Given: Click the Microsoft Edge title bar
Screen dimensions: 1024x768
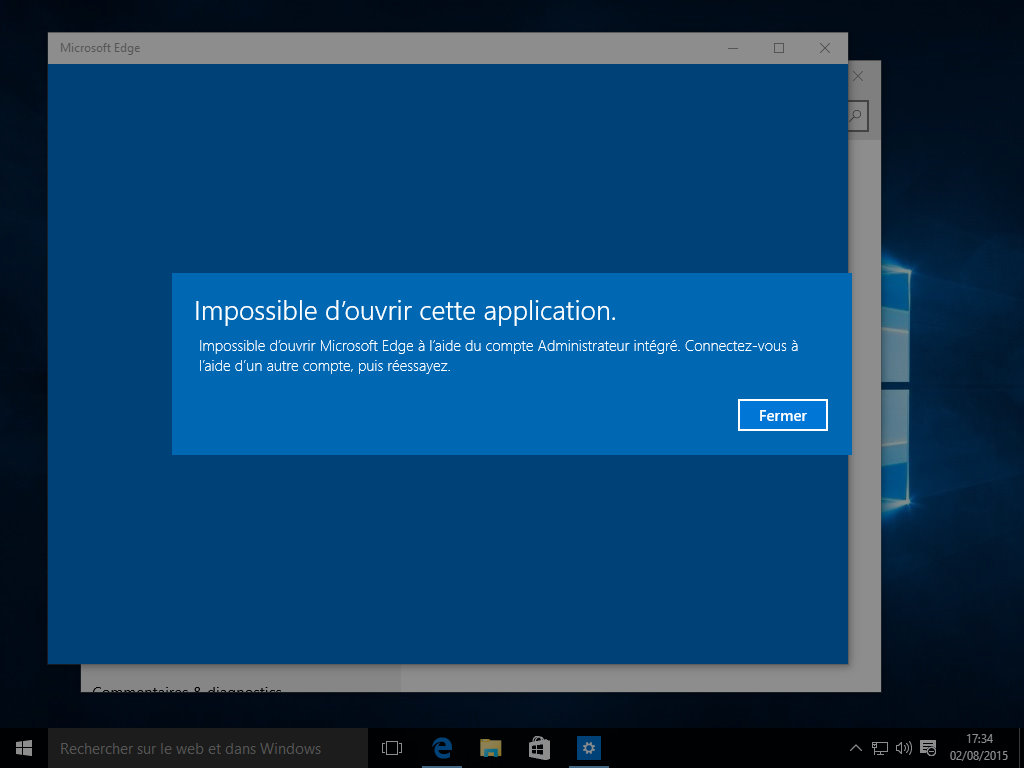Looking at the screenshot, I should tap(400, 48).
